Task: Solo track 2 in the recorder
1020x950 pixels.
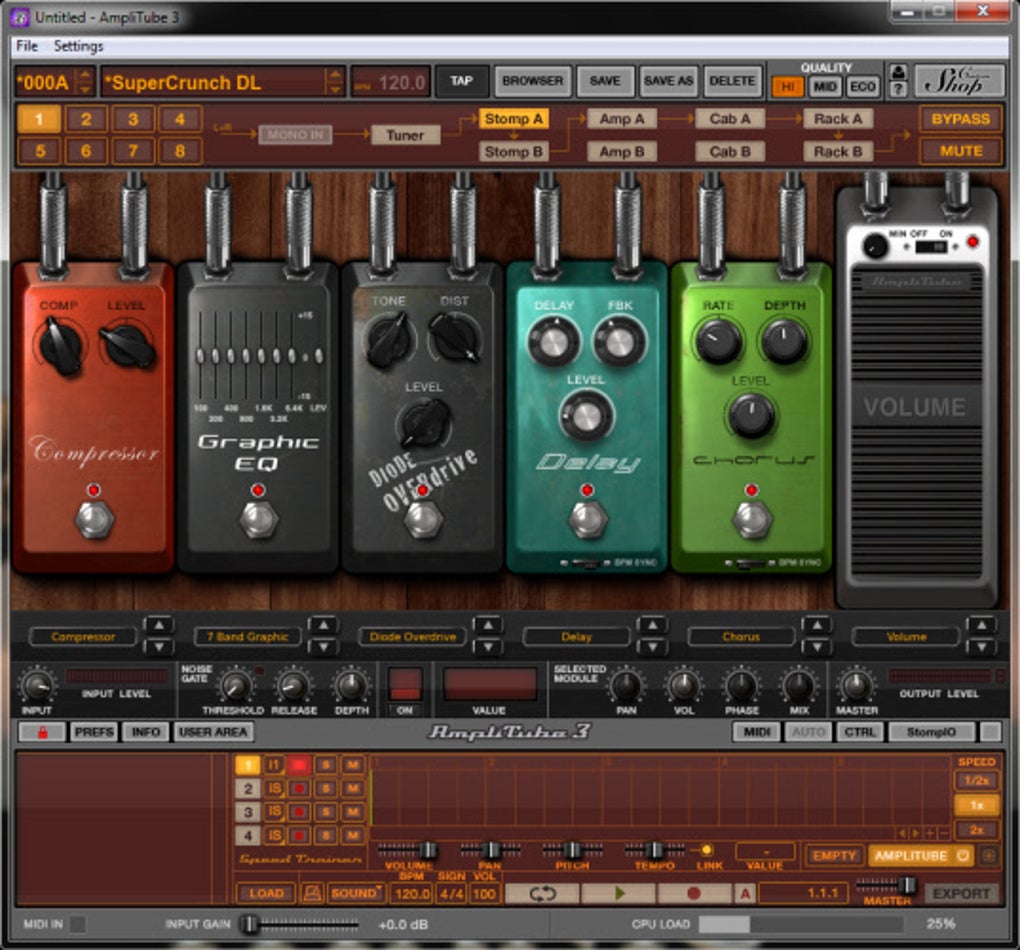Action: [x=326, y=789]
